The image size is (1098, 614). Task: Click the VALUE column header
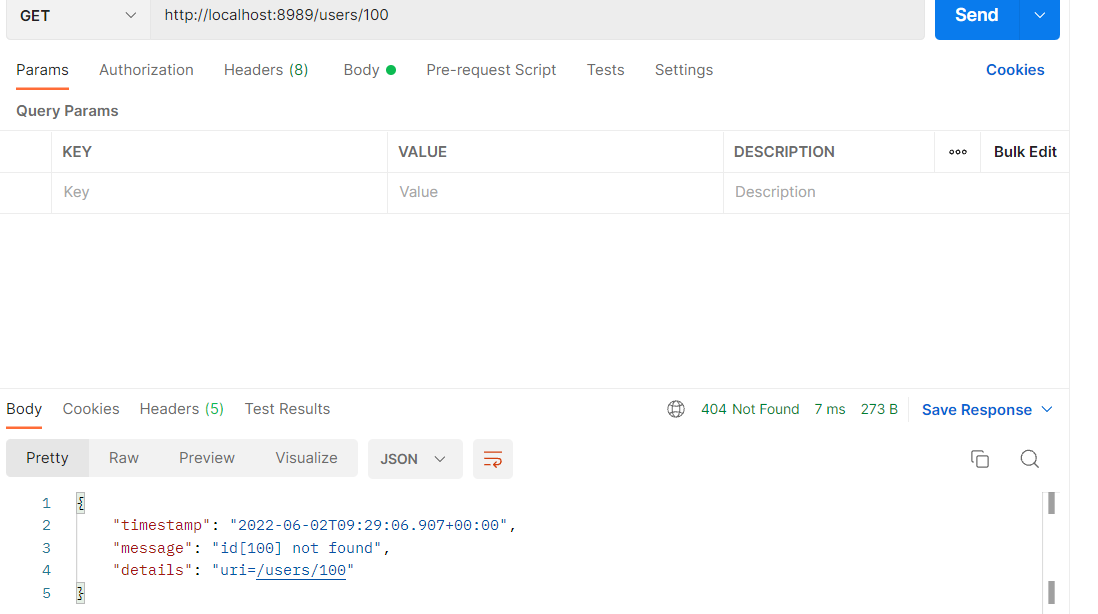pyautogui.click(x=422, y=152)
